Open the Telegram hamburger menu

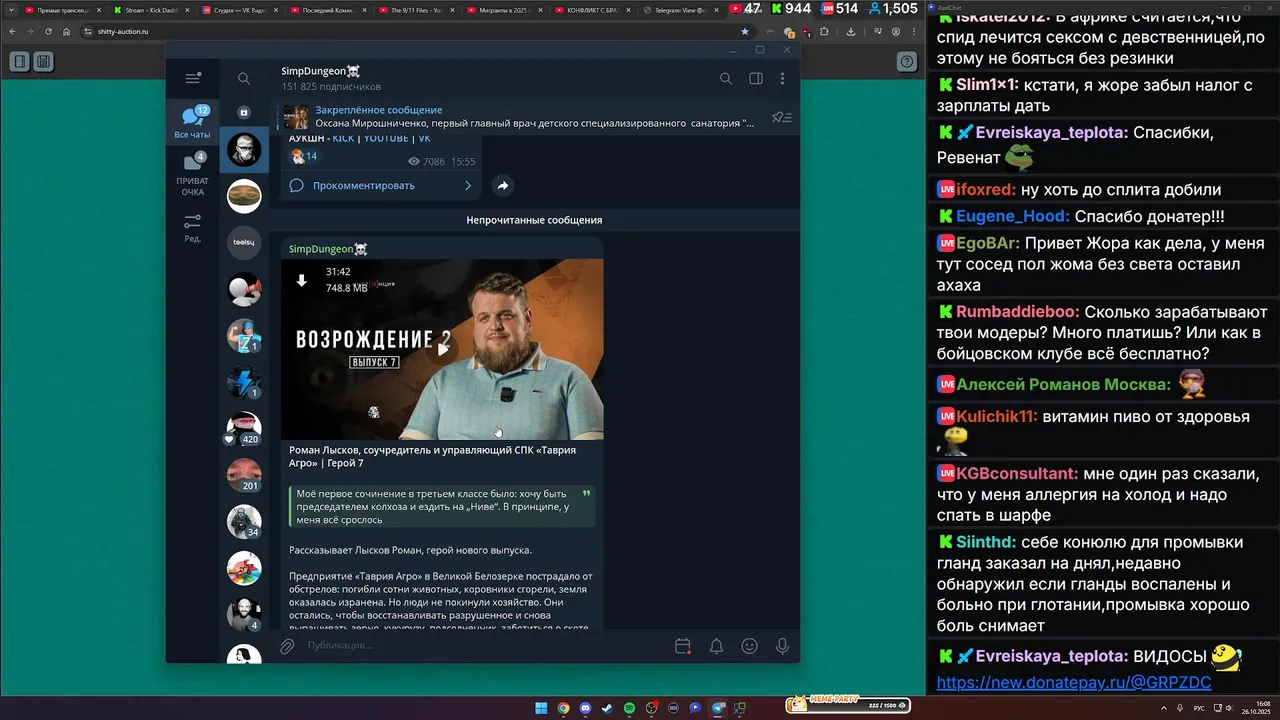[193, 78]
